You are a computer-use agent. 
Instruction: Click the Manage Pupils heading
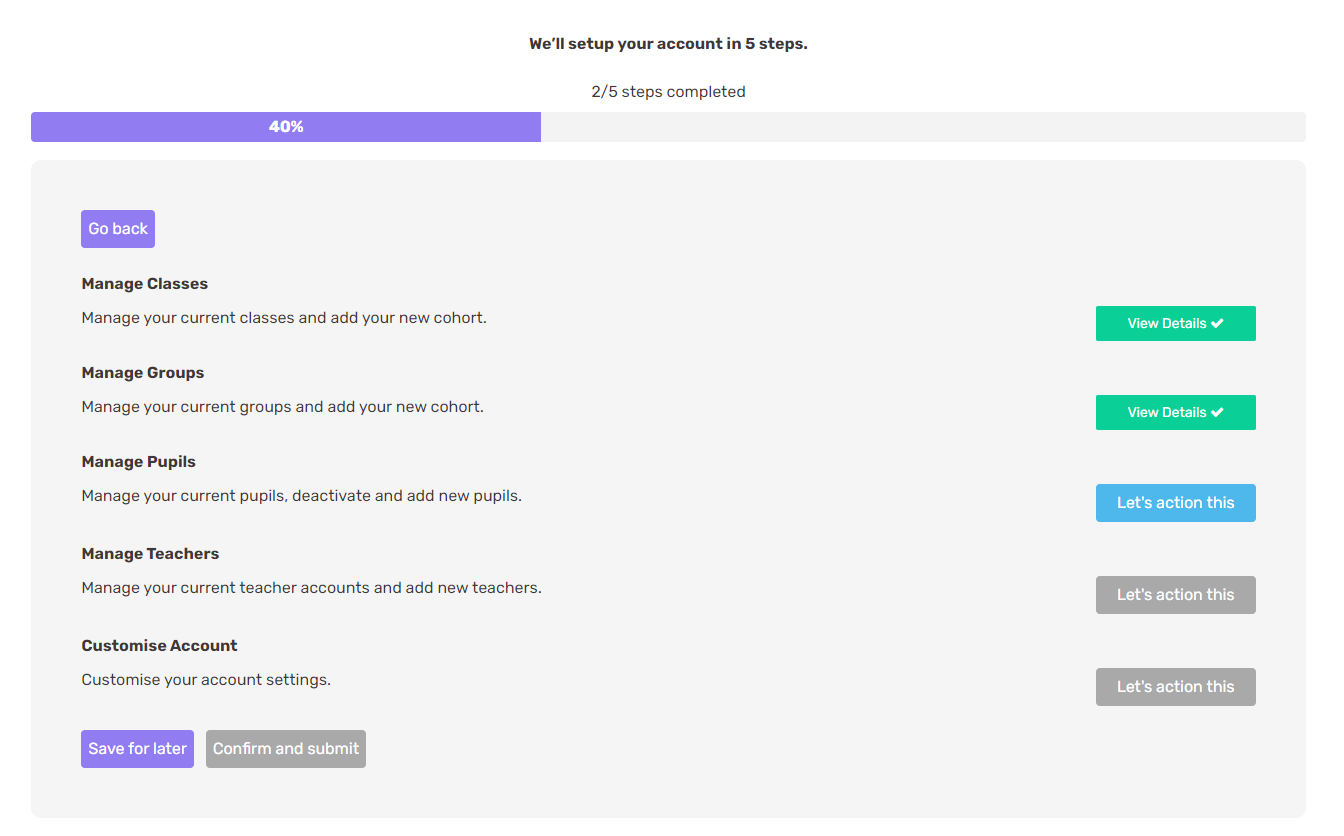point(139,462)
